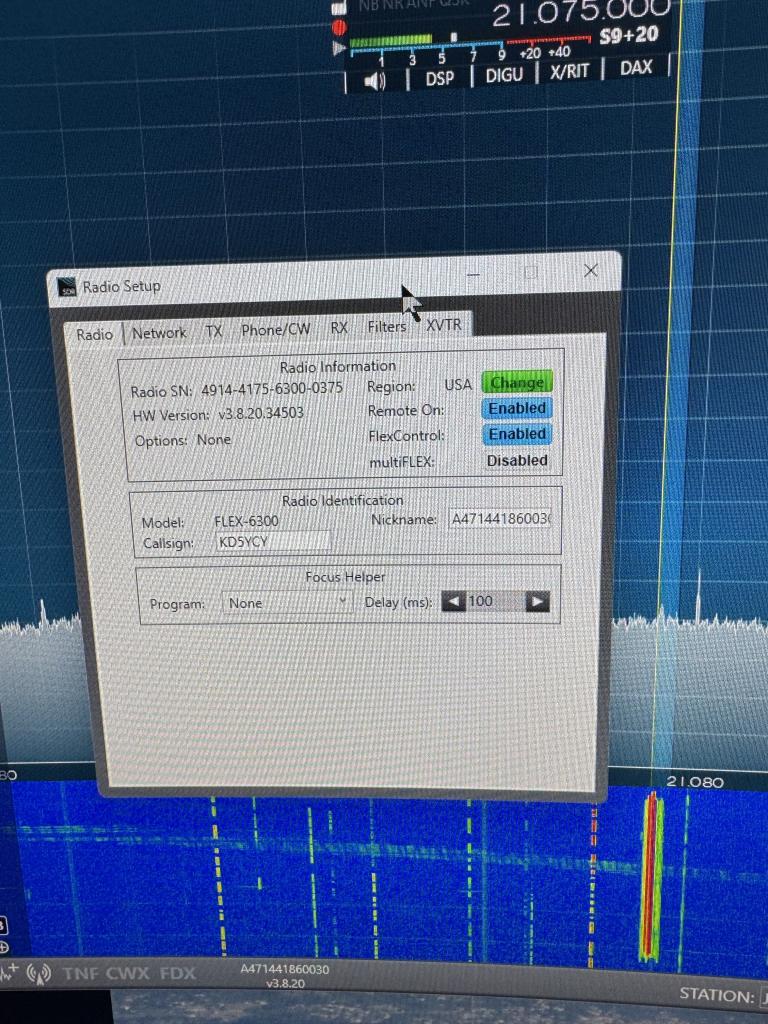Toggle Remote On Enabled button

[517, 408]
